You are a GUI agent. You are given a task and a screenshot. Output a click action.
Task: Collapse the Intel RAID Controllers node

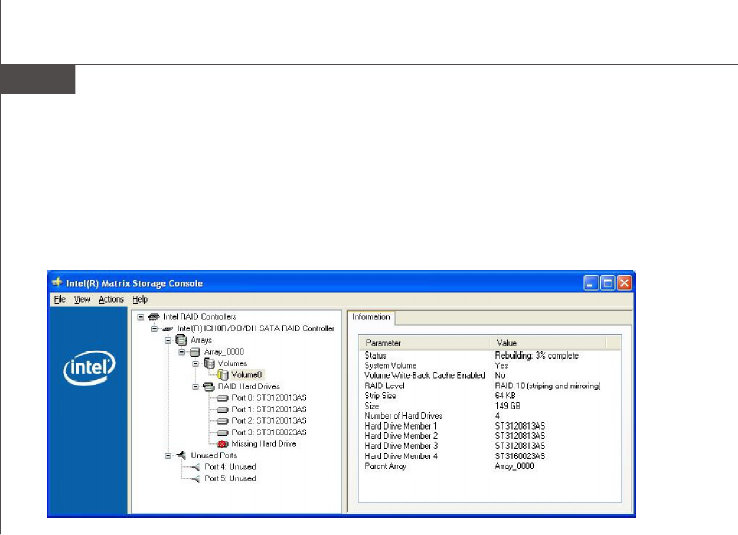[x=140, y=317]
